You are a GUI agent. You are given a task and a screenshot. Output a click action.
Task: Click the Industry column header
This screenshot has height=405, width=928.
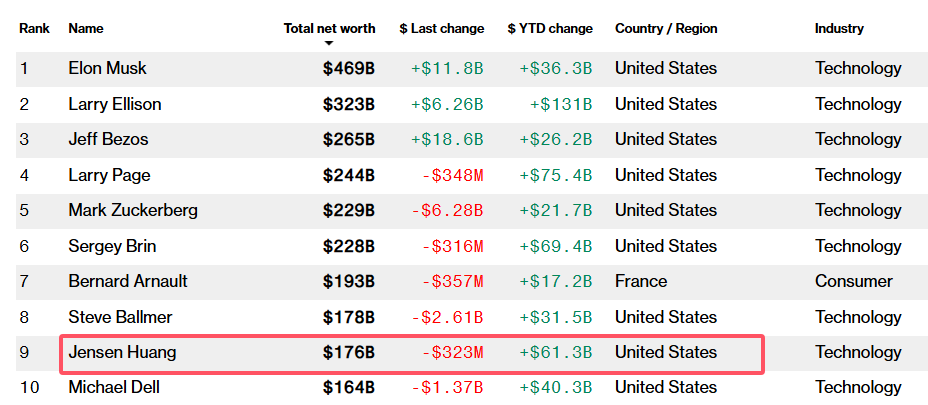[839, 29]
